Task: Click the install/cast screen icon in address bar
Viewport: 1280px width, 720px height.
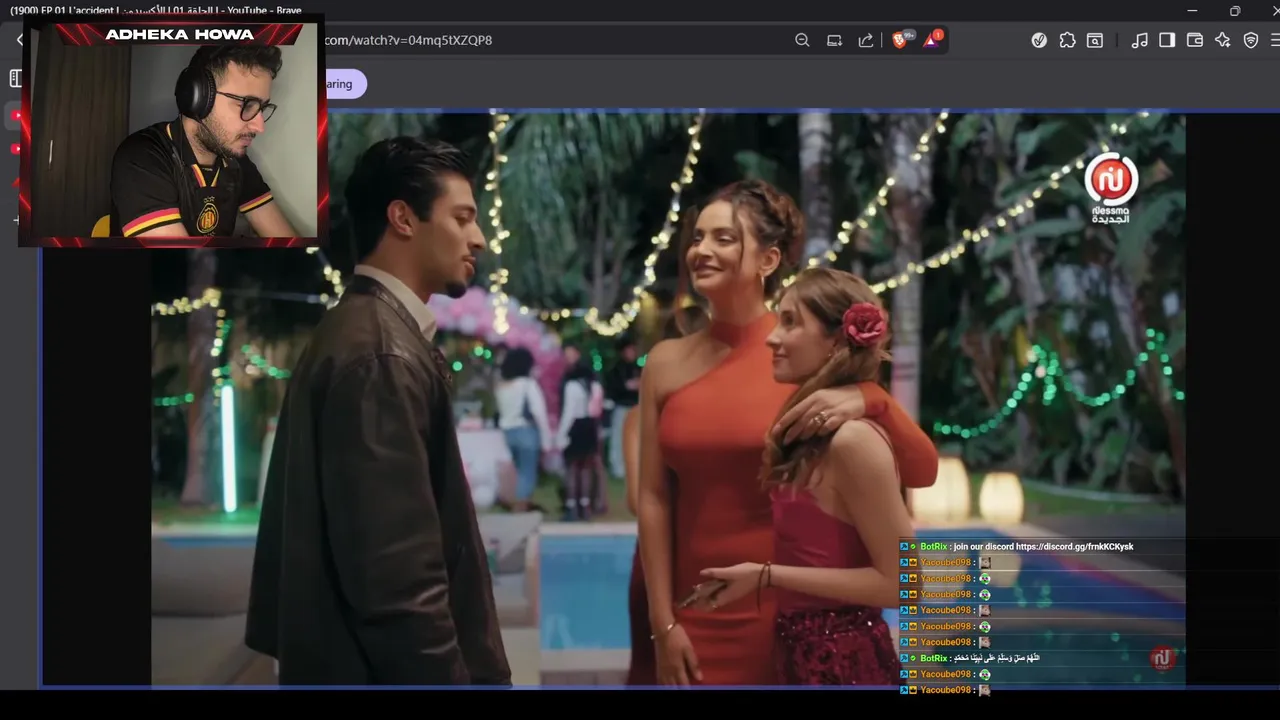Action: pyautogui.click(x=834, y=40)
